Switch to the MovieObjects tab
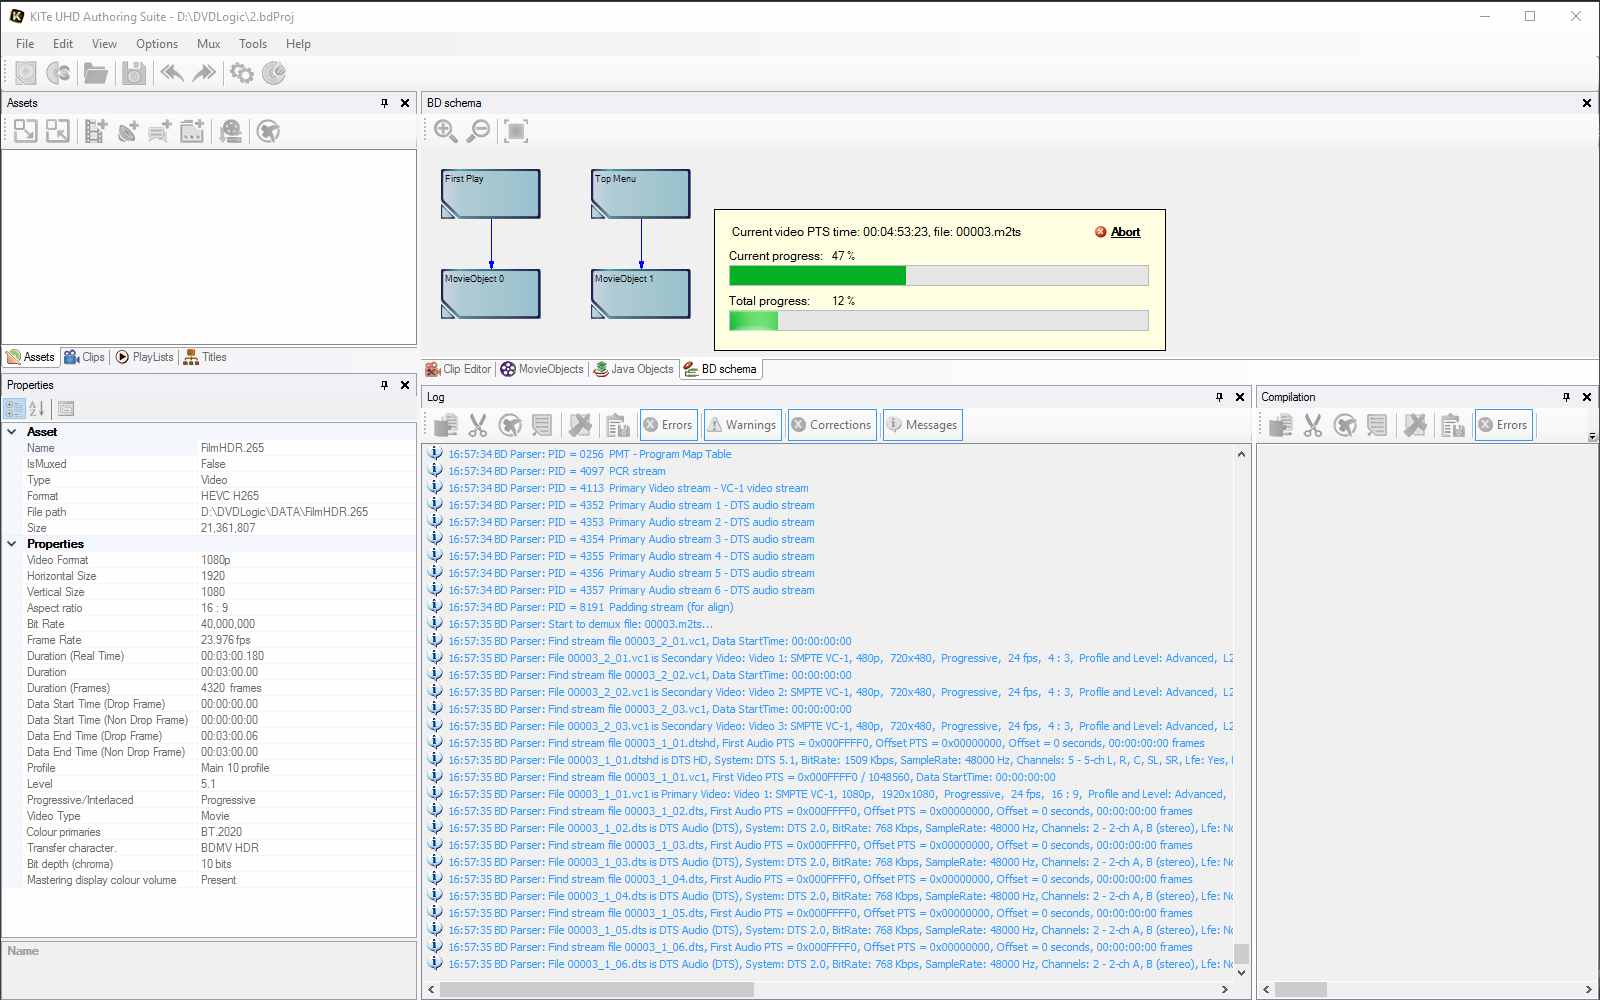1600x1000 pixels. pos(542,369)
